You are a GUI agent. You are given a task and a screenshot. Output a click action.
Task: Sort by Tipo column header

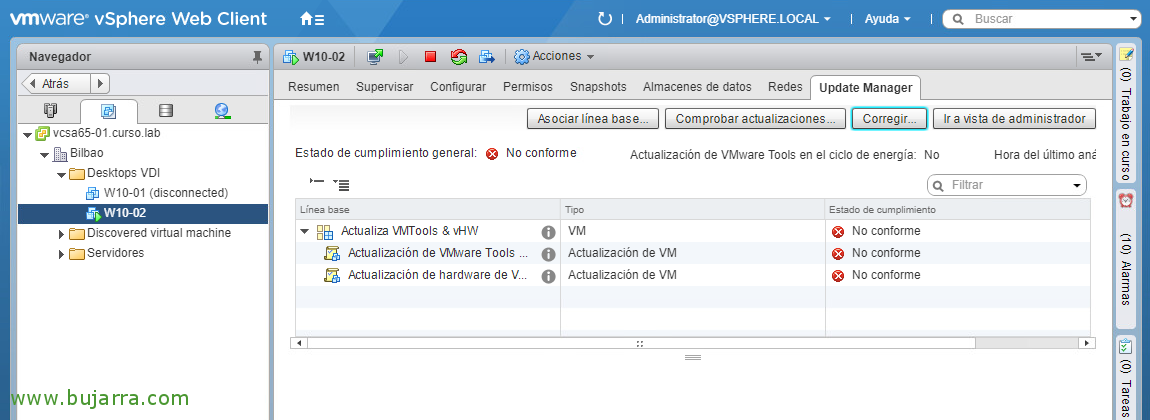pyautogui.click(x=693, y=210)
